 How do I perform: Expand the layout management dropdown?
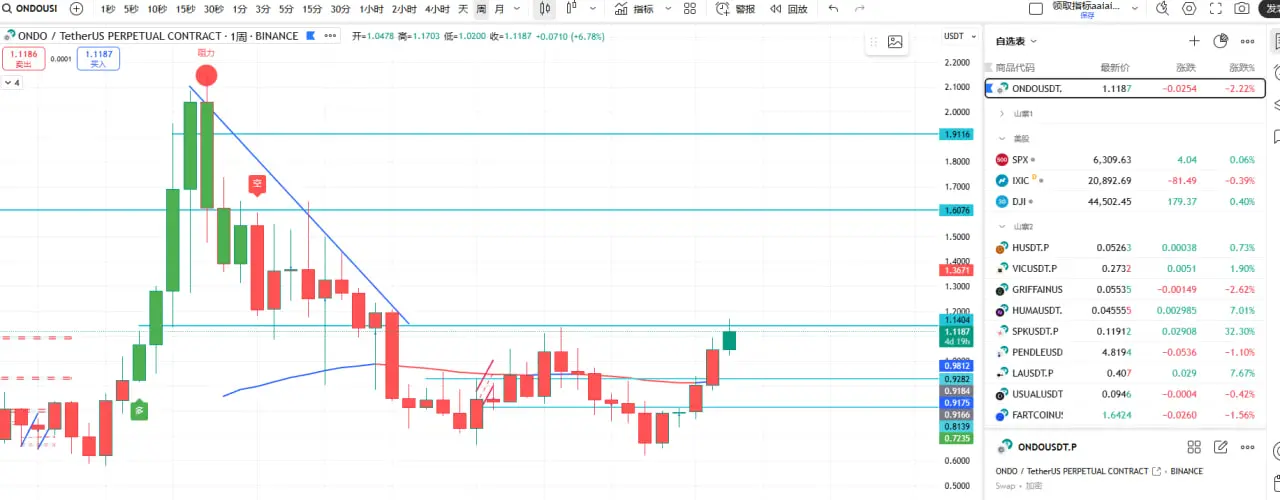1134,8
